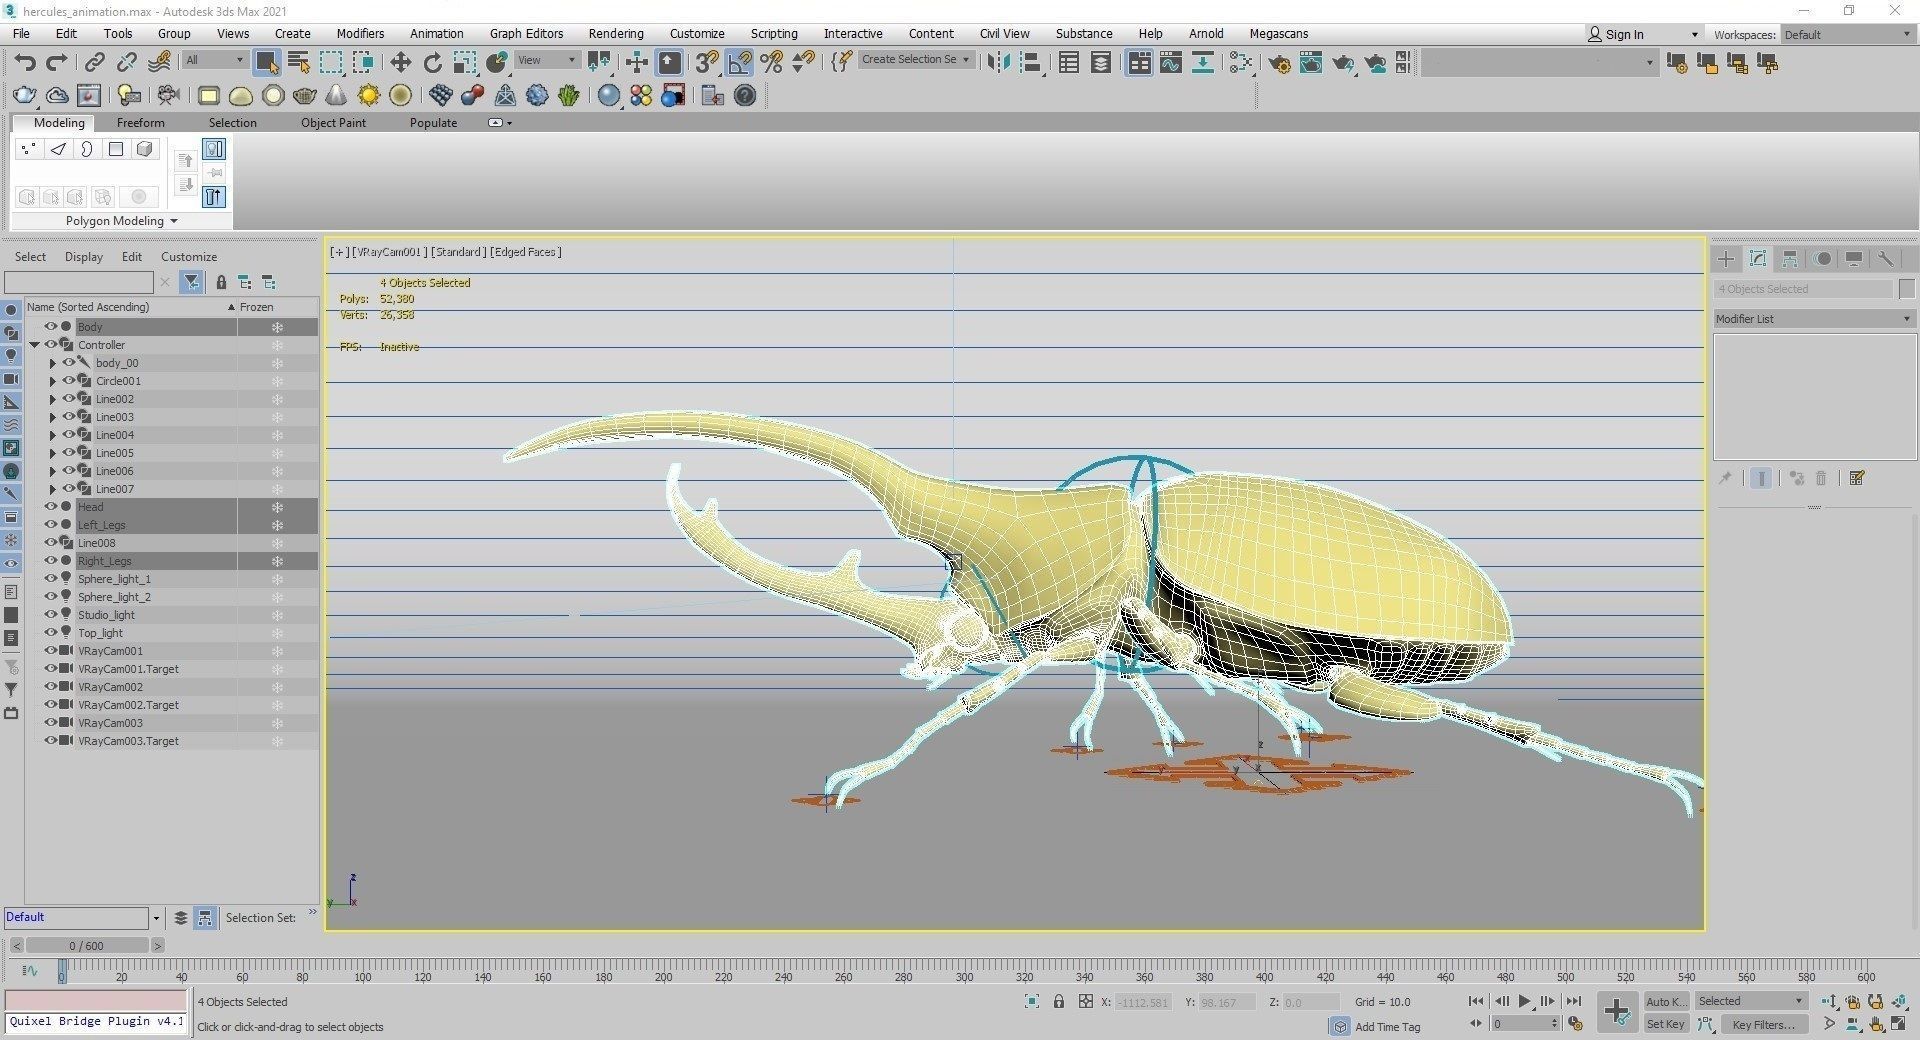Click the Undo arrow icon
This screenshot has width=1920, height=1040.
[25, 63]
